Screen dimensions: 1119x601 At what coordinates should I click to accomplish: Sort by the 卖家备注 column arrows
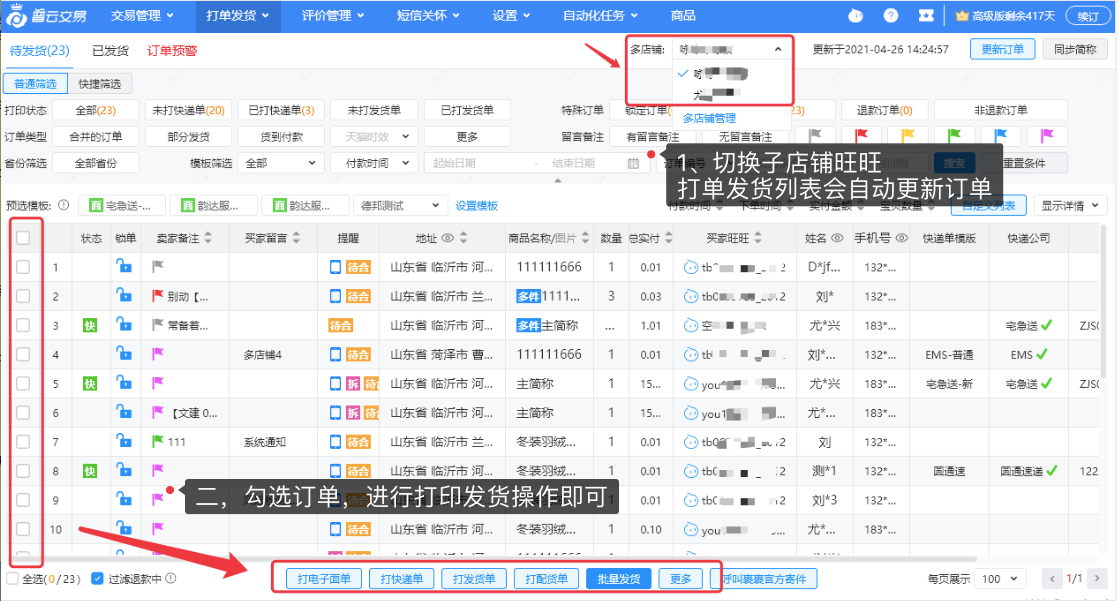click(208, 238)
